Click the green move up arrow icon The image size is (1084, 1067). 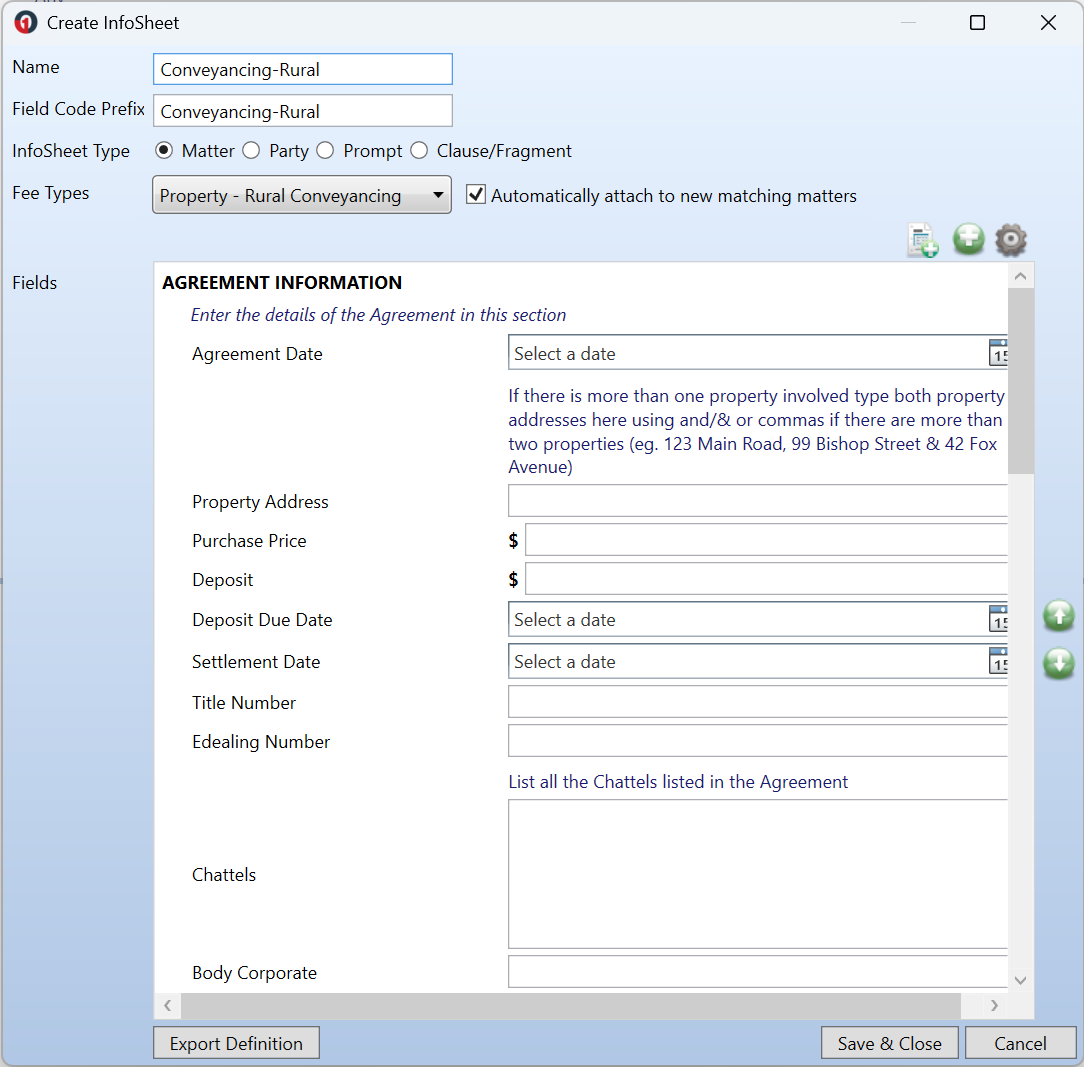(1058, 615)
